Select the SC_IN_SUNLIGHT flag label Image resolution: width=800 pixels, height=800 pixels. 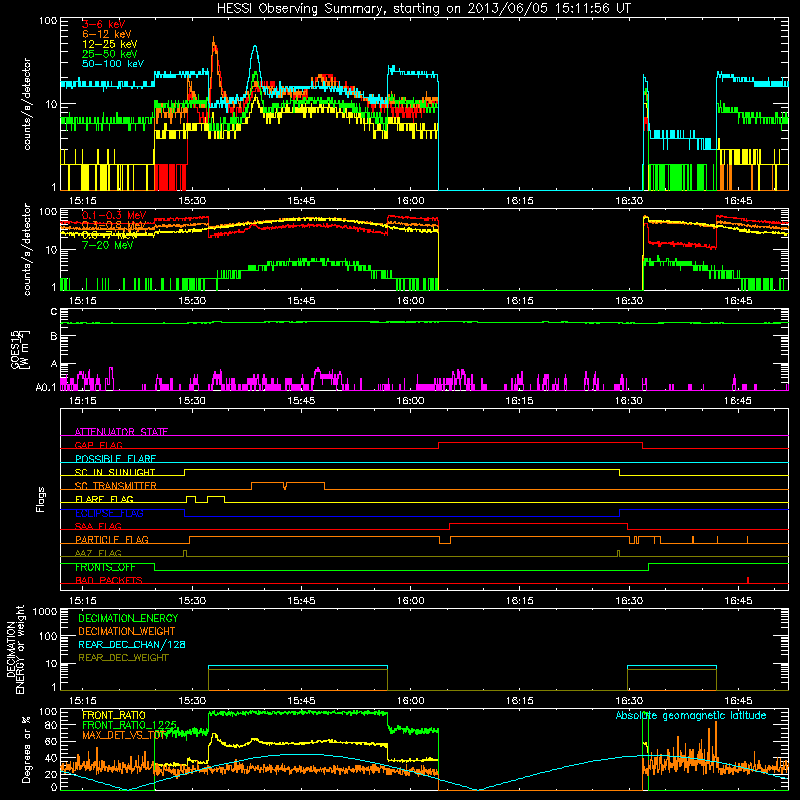[115, 472]
